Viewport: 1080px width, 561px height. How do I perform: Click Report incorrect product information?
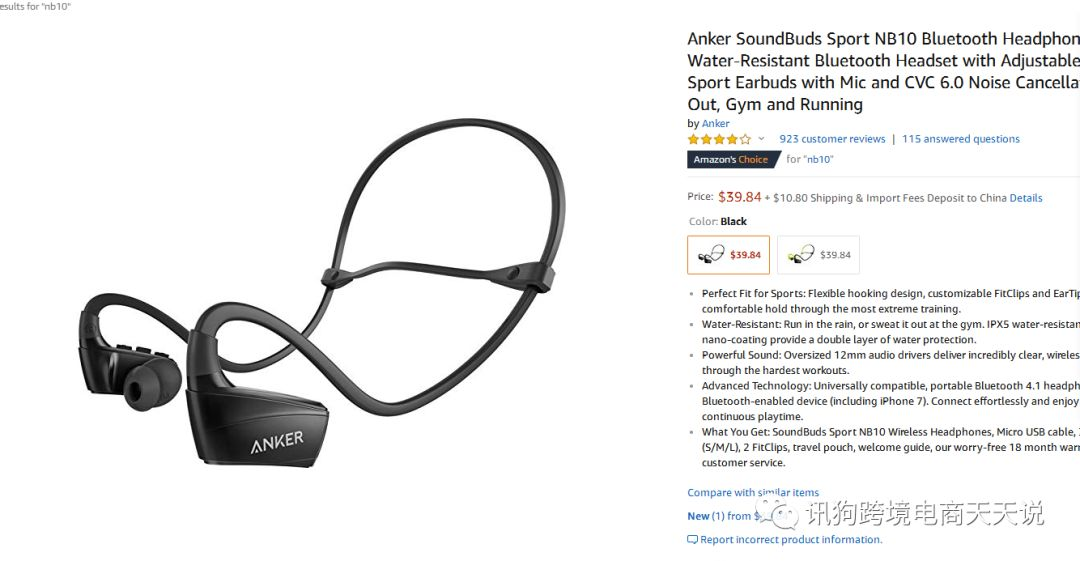coord(791,540)
